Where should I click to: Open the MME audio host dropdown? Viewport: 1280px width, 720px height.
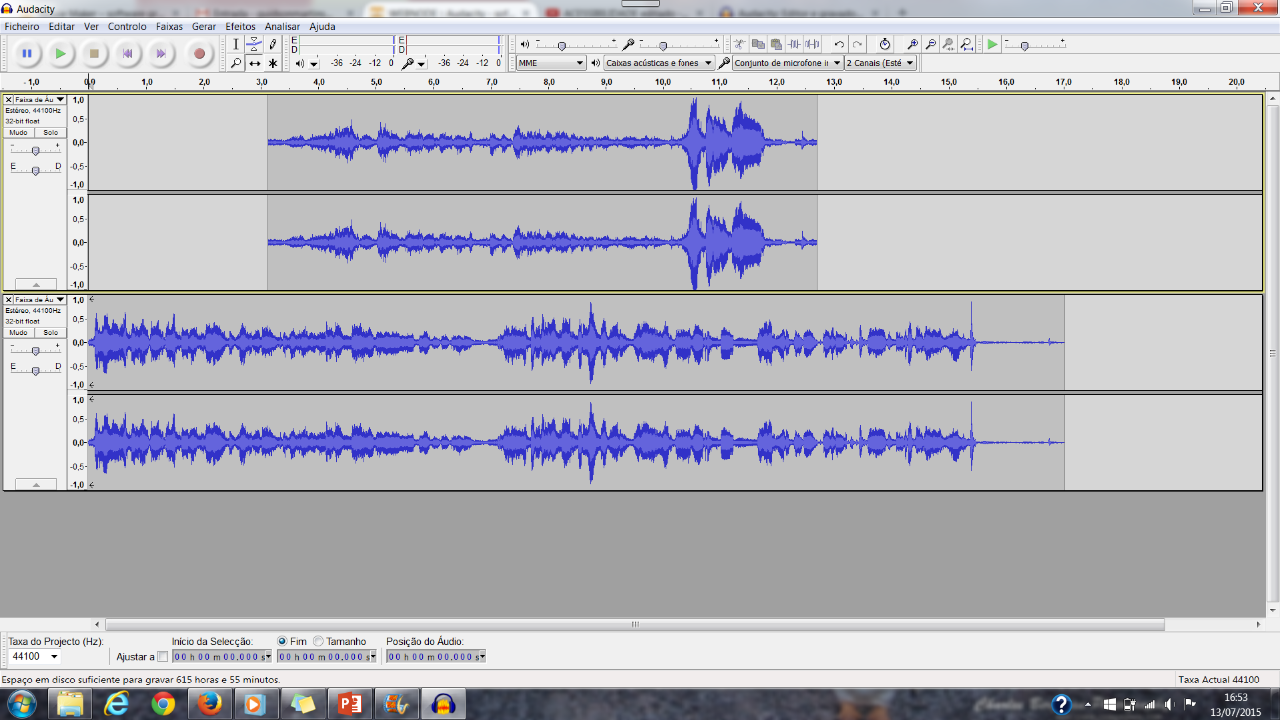(x=550, y=63)
